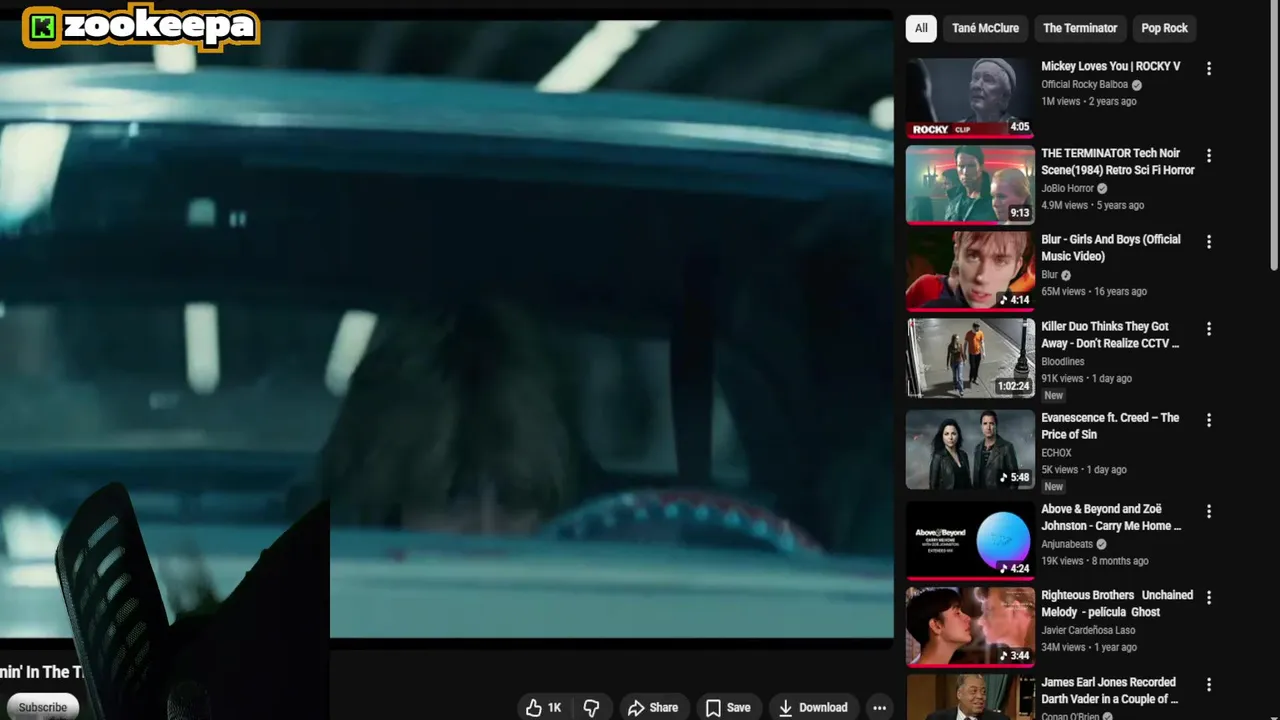This screenshot has width=1280, height=720.
Task: Select The Terminator filter chip
Action: 1080,28
